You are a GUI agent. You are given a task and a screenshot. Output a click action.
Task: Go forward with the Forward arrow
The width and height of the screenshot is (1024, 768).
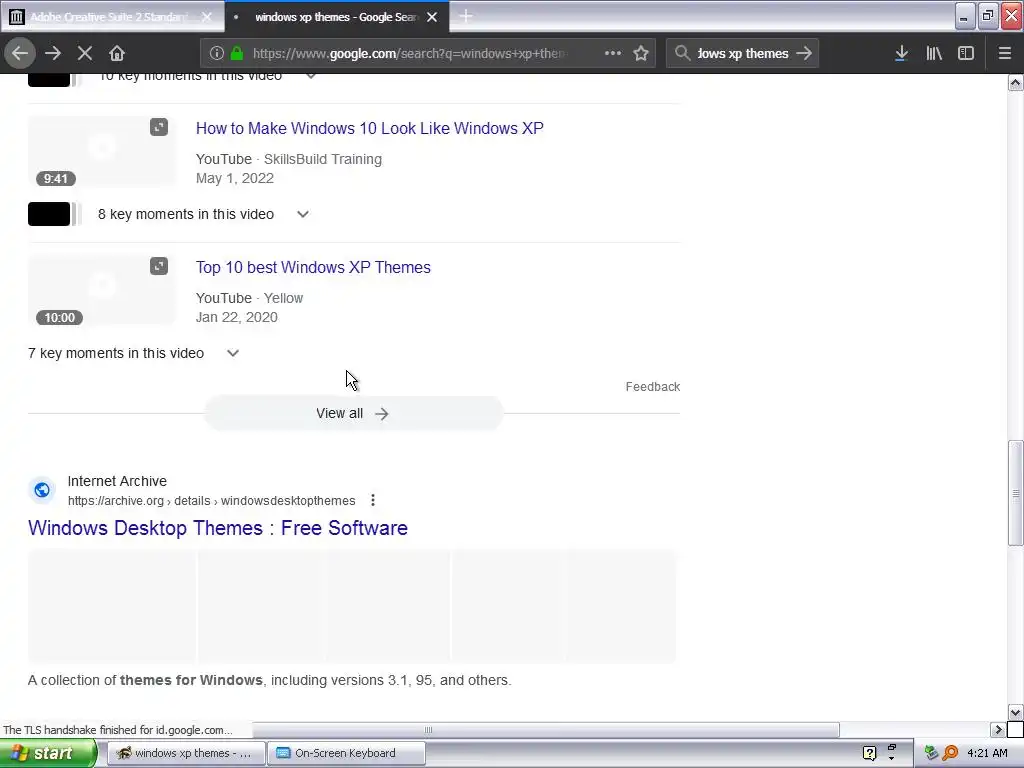click(x=53, y=53)
